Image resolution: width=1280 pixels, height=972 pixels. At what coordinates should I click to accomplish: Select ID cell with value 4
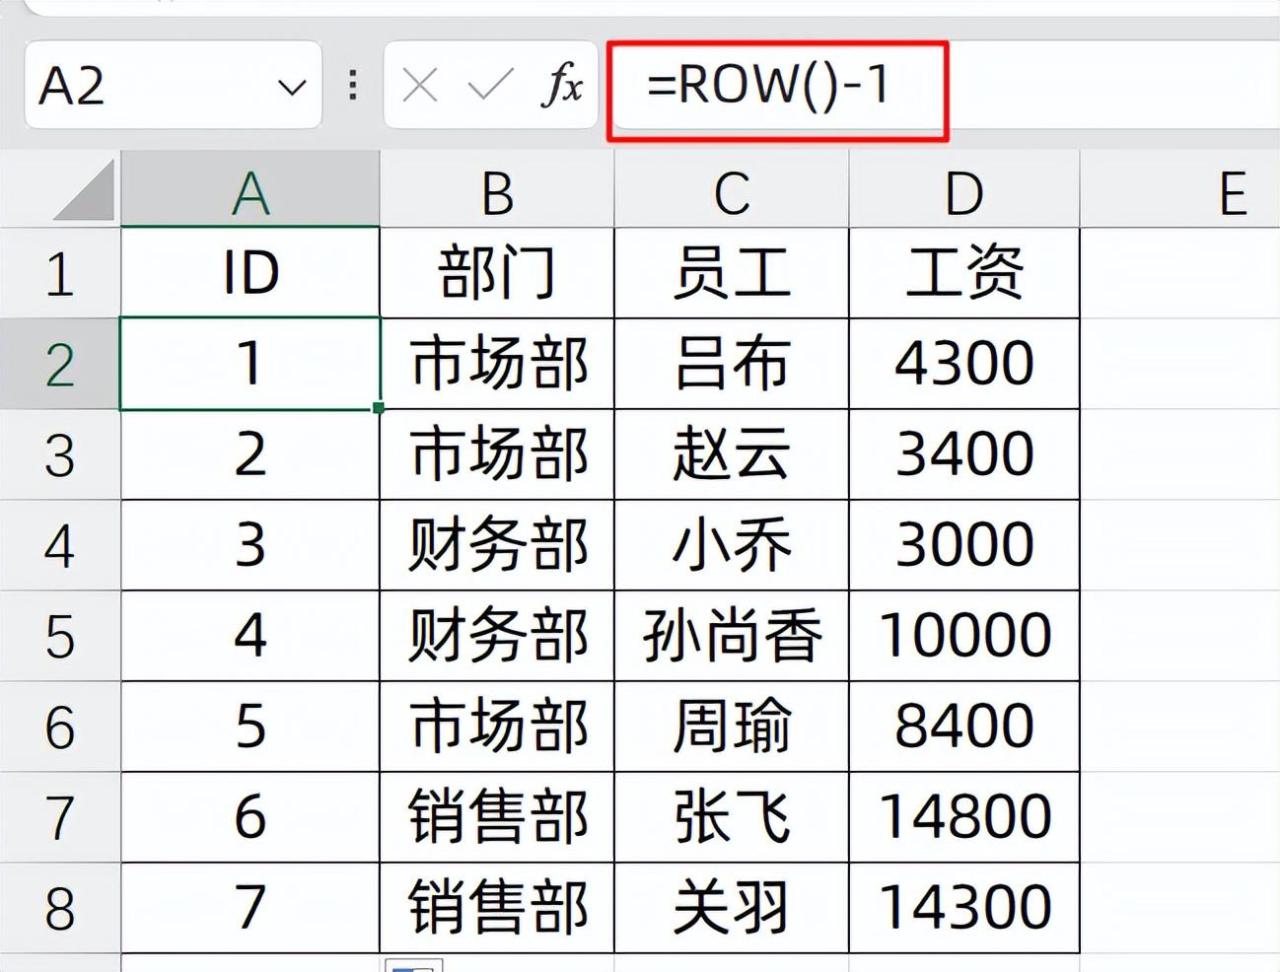coord(250,635)
